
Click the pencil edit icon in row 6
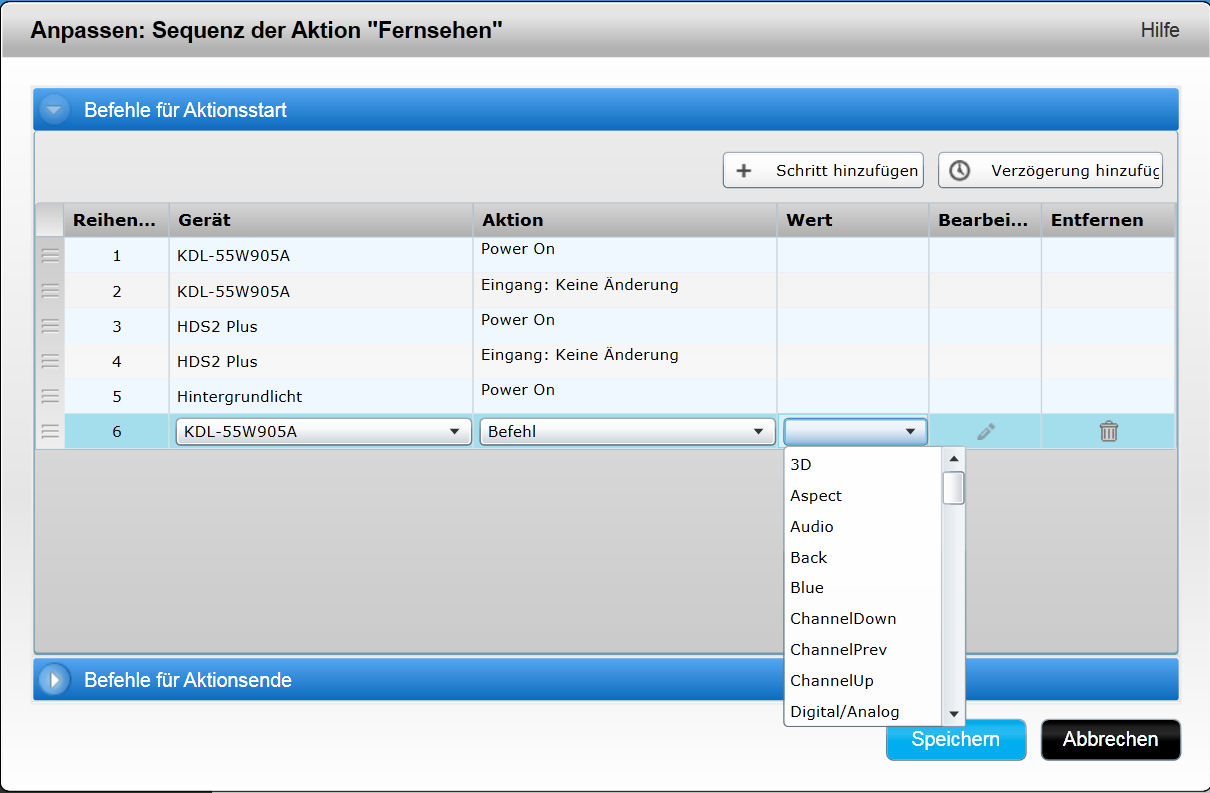point(986,432)
